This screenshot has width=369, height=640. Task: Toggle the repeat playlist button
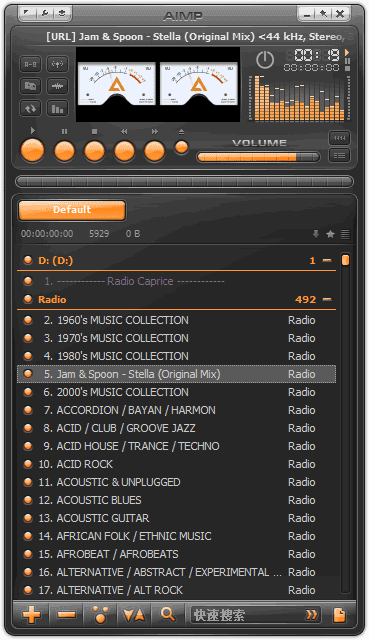31,109
